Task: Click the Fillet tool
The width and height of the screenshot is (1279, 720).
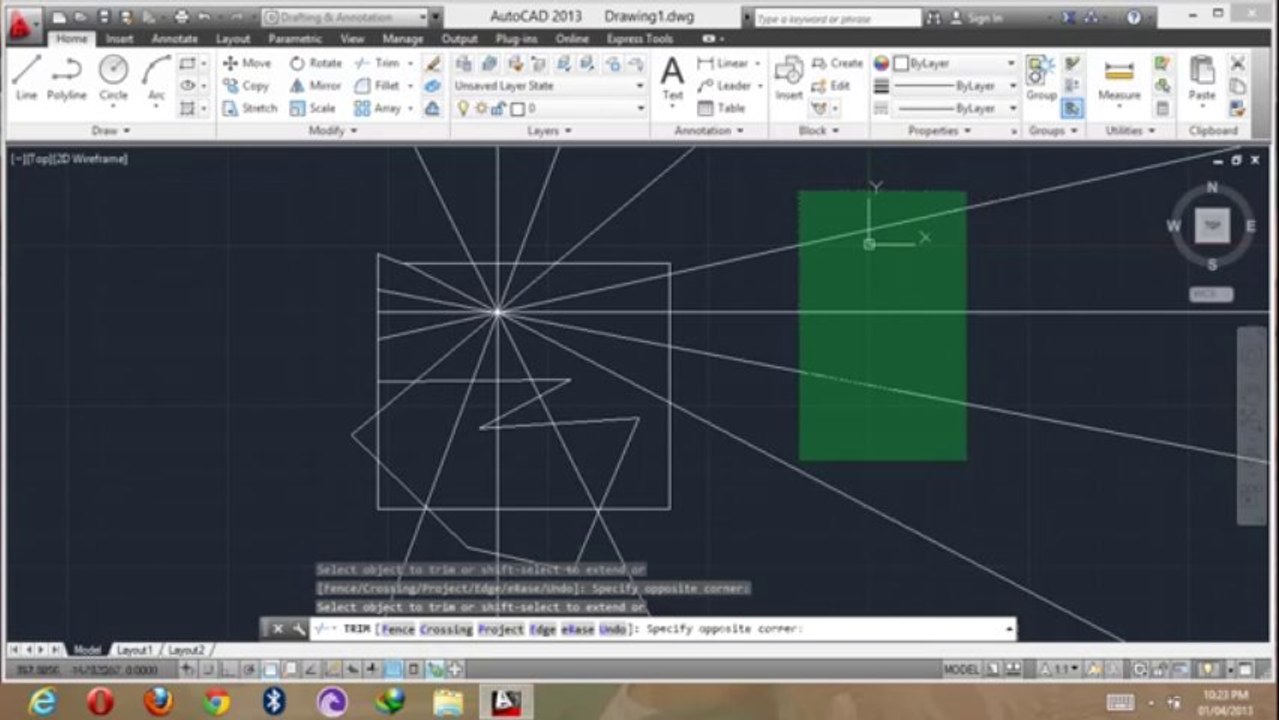Action: pos(378,86)
